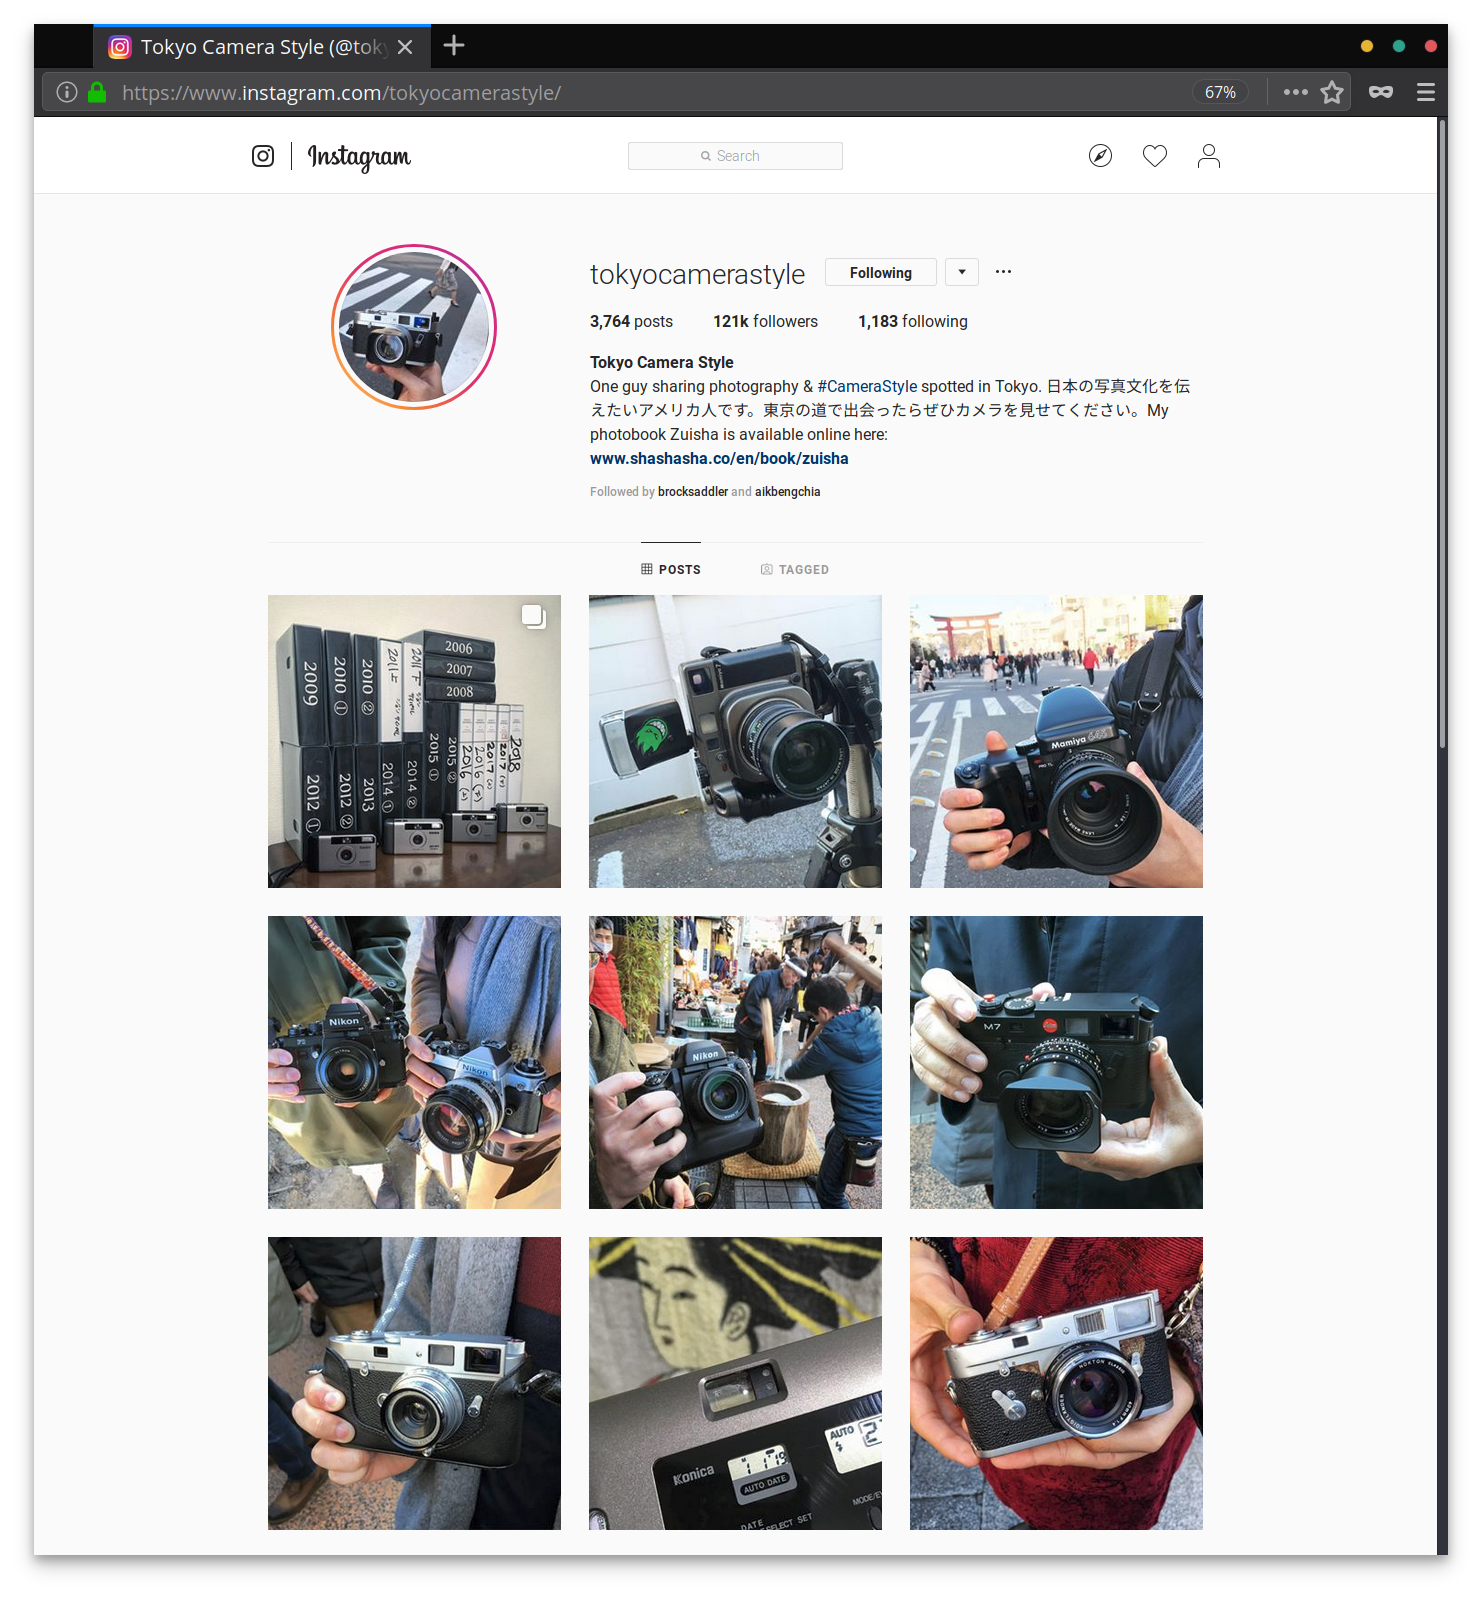Open the profile options three-dots icon
The height and width of the screenshot is (1599, 1482).
[1003, 272]
